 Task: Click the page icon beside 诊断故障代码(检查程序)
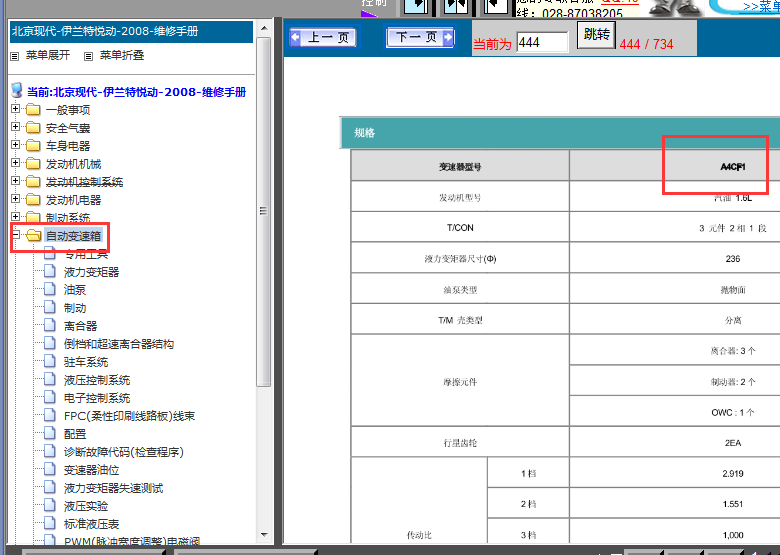(x=50, y=451)
